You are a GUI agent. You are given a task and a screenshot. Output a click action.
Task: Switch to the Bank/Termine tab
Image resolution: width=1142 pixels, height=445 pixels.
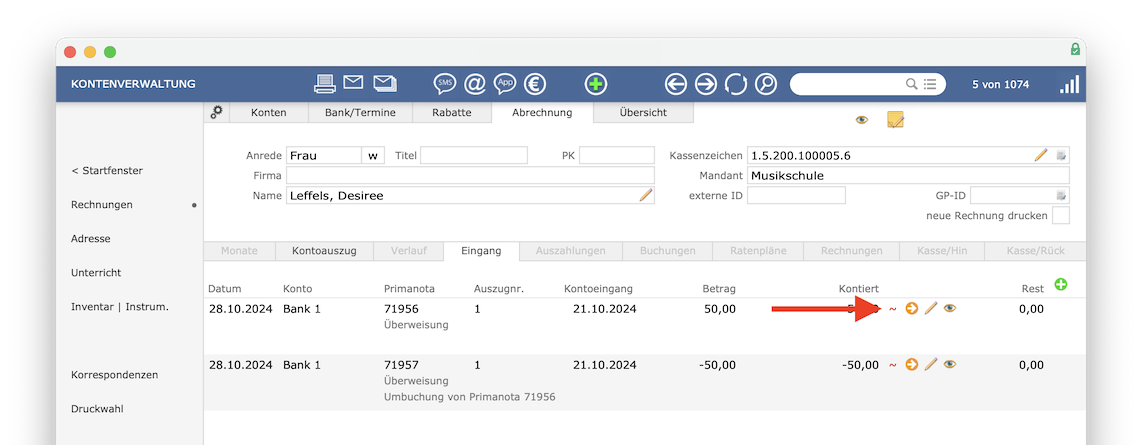click(360, 112)
